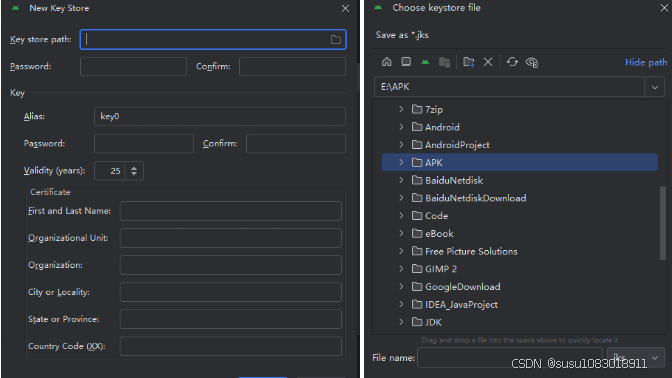Click the delete X icon in toolbar
672x378 pixels.
(488, 62)
